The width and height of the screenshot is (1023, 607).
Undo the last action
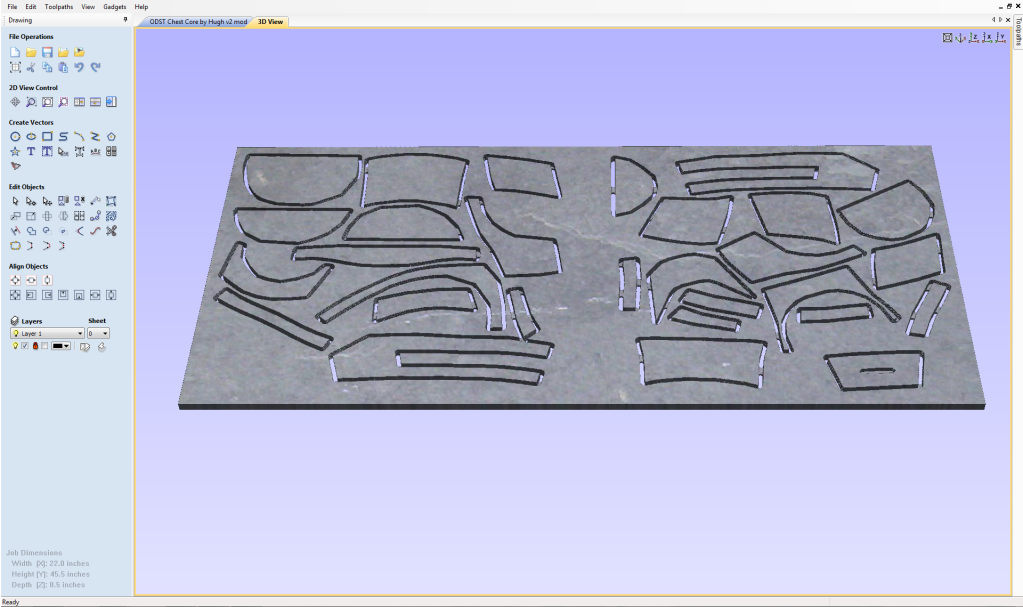[79, 67]
